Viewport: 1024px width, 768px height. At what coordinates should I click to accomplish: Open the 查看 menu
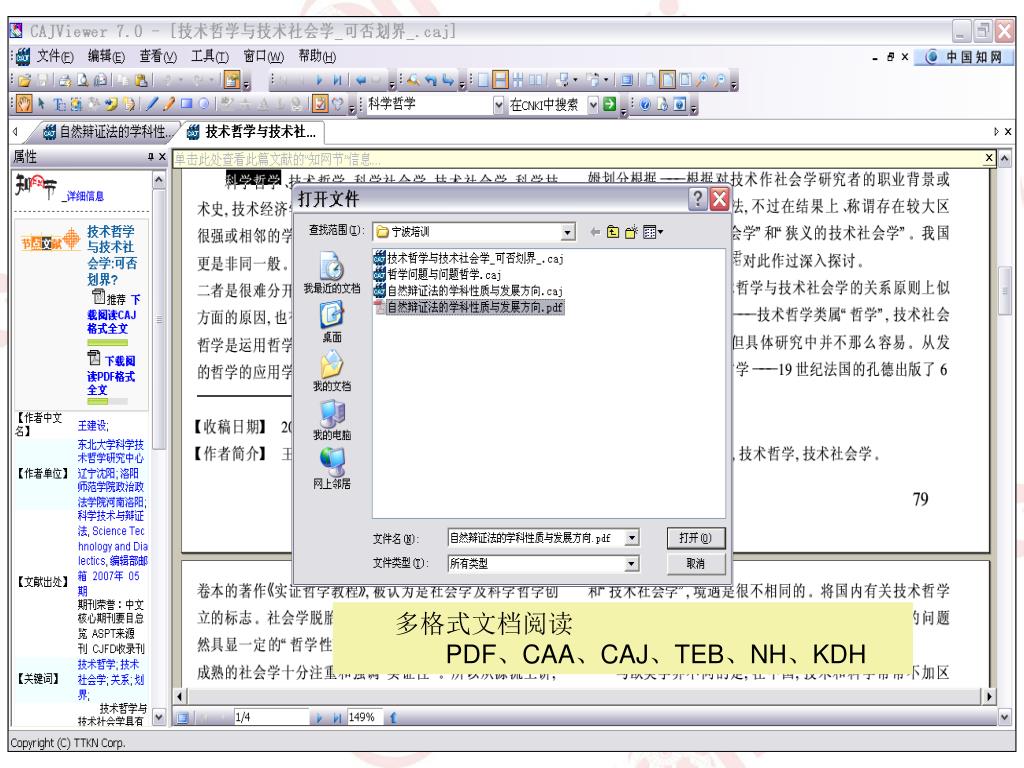(x=157, y=56)
